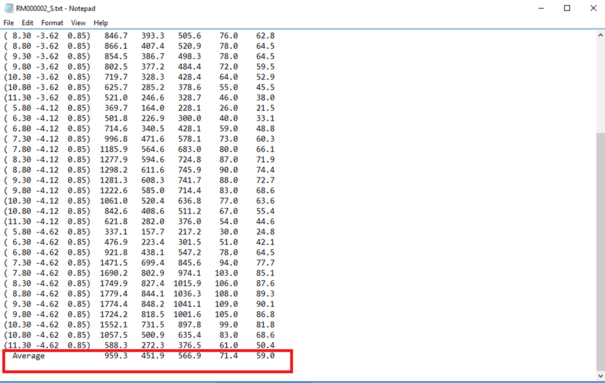Click the average value 959.3

116,356
